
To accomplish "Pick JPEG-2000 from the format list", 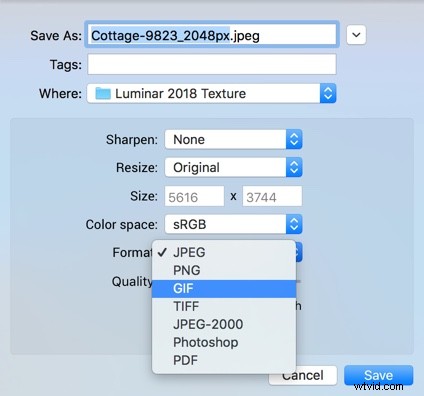I will pyautogui.click(x=224, y=324).
